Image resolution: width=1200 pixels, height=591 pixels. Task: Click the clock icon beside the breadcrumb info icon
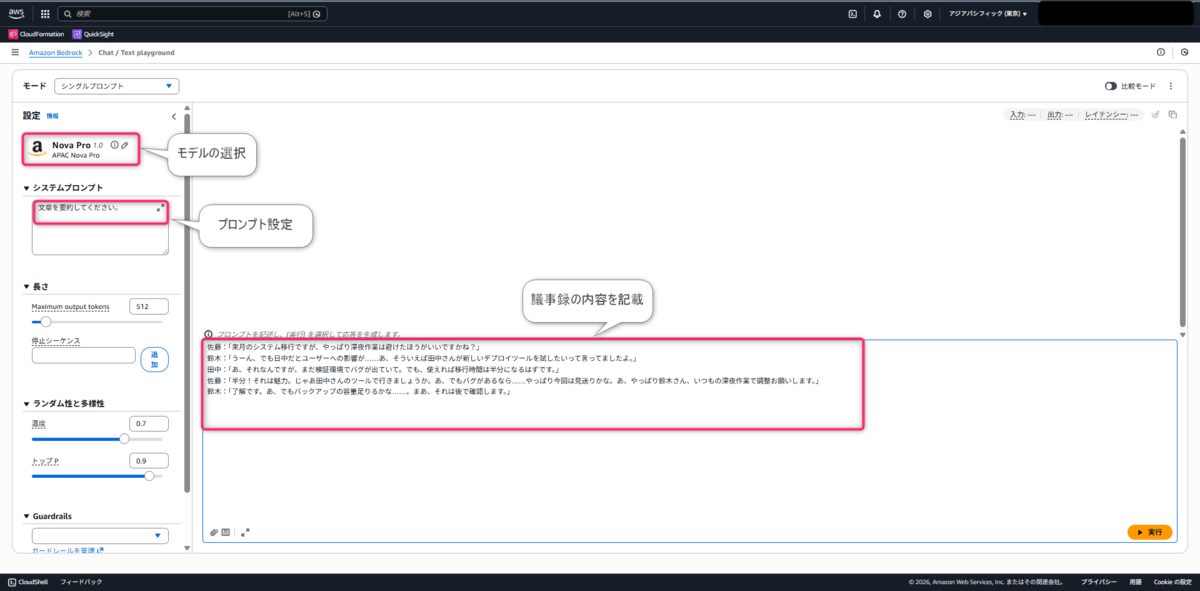coord(1184,52)
